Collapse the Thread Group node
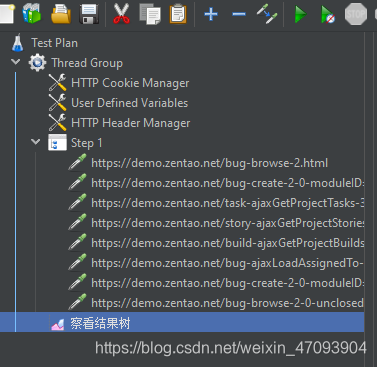 pos(15,62)
